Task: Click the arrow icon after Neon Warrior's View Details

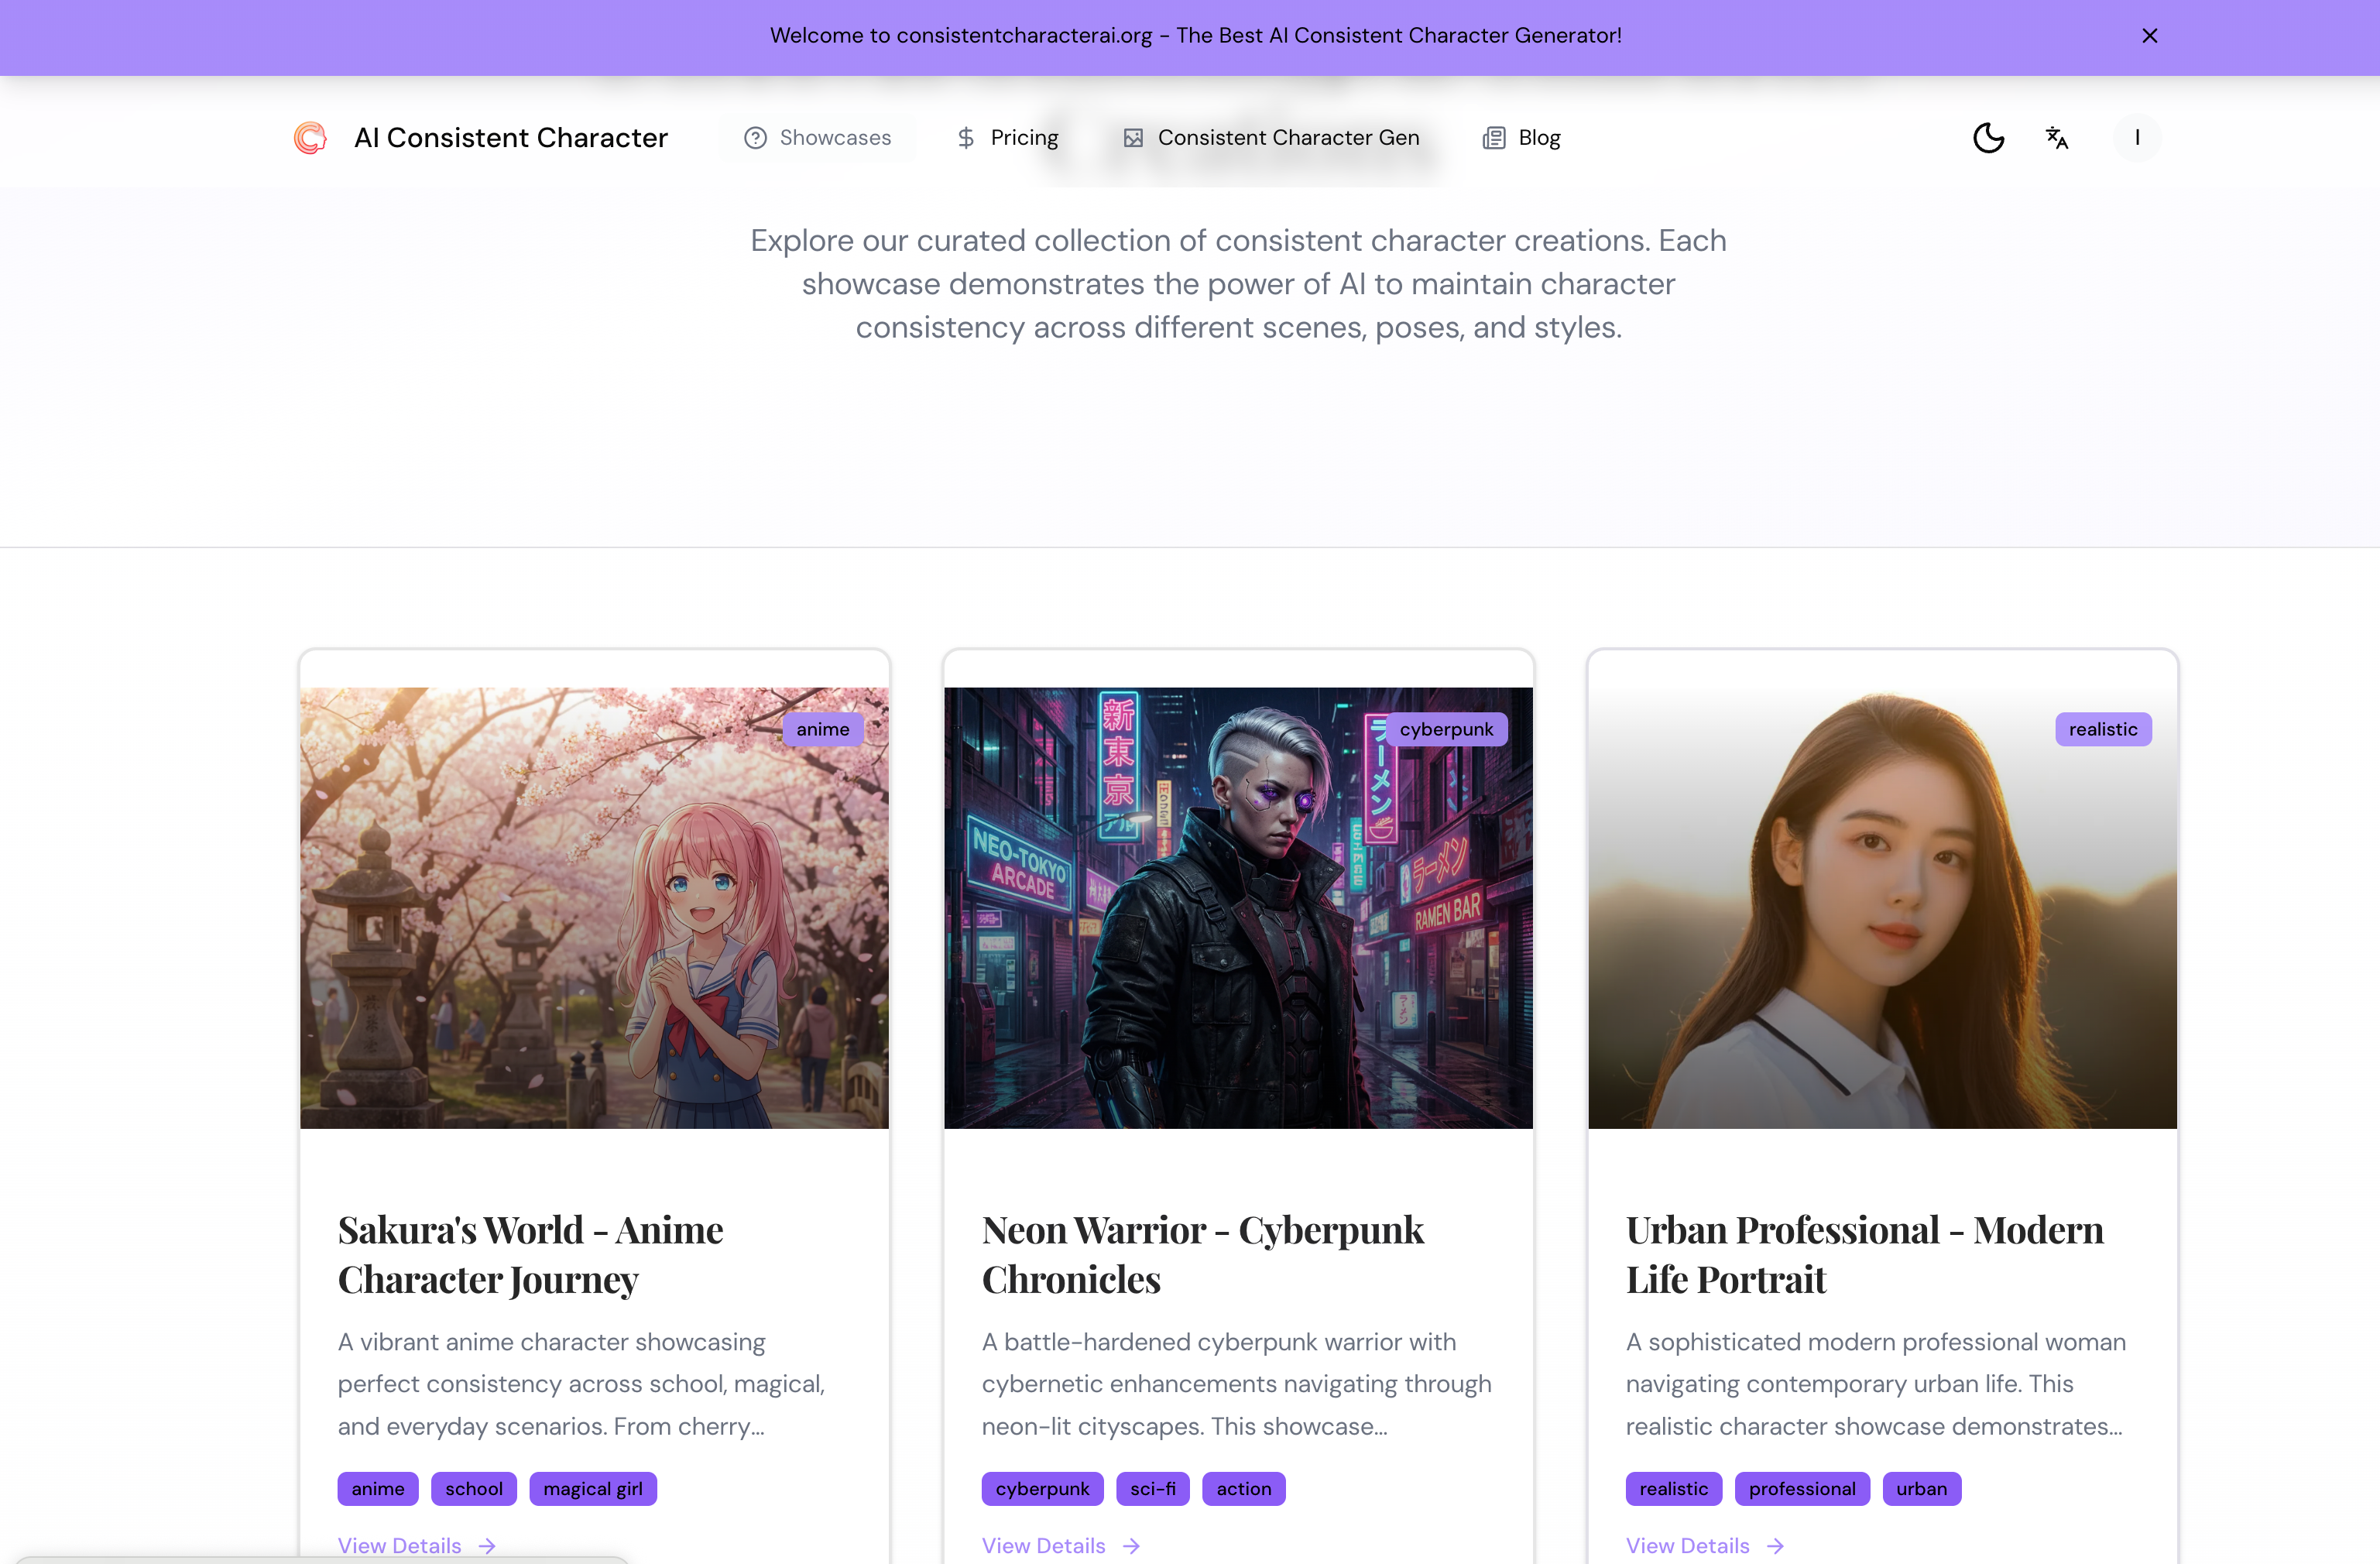Action: coord(1130,1546)
